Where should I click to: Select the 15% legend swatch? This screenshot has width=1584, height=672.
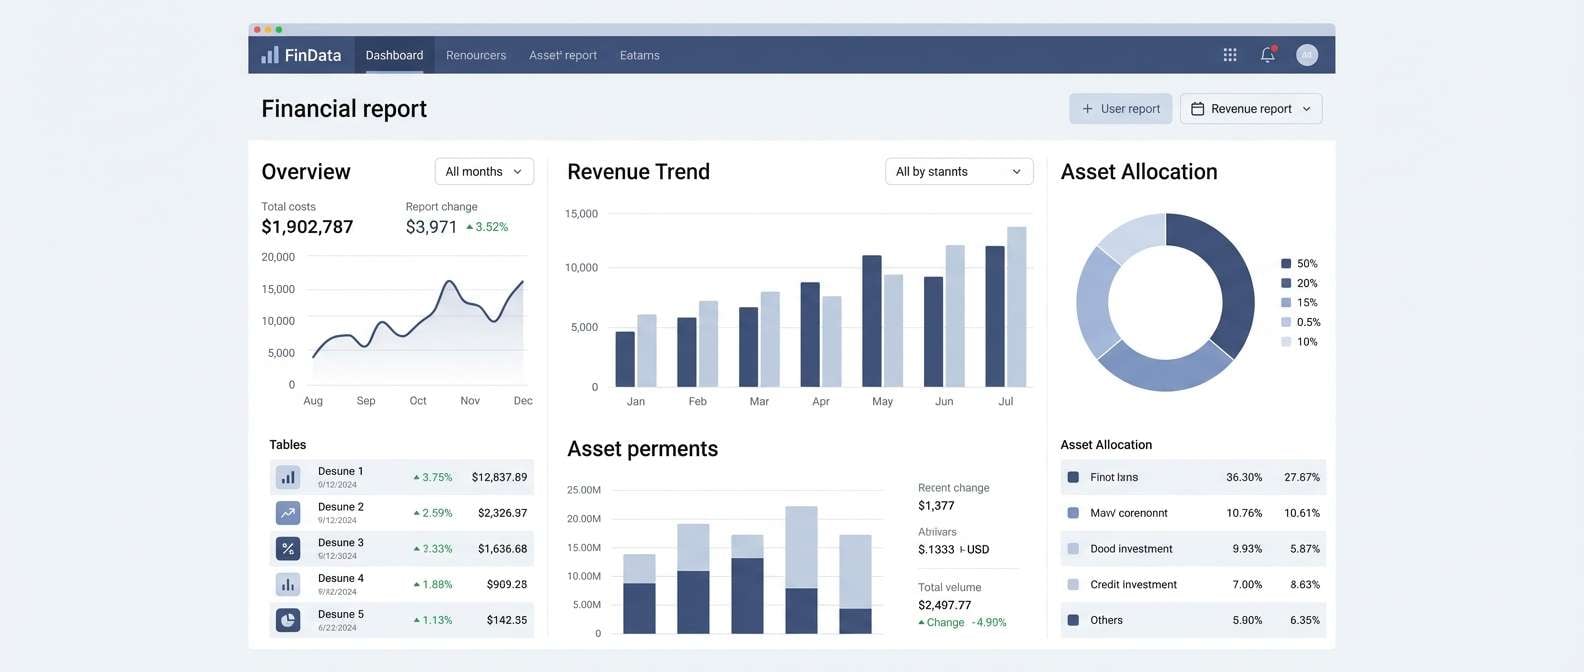coord(1286,303)
